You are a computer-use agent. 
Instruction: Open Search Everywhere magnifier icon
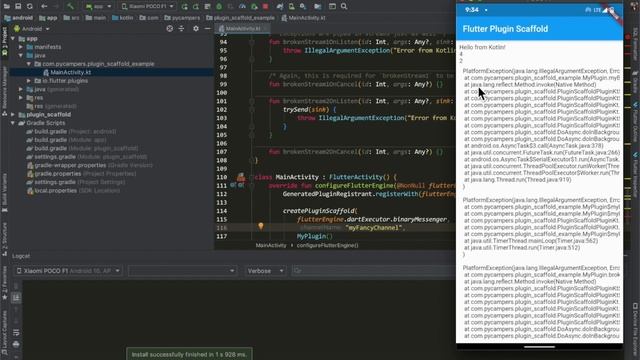(x=344, y=6)
